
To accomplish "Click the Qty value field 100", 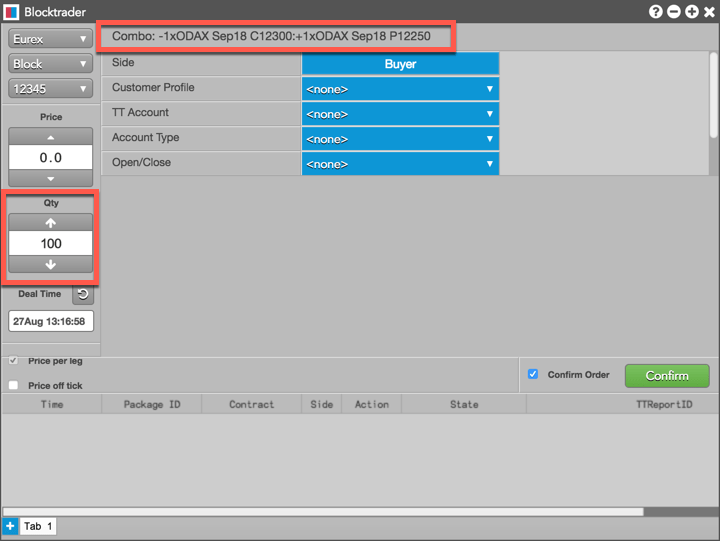I will (x=51, y=243).
